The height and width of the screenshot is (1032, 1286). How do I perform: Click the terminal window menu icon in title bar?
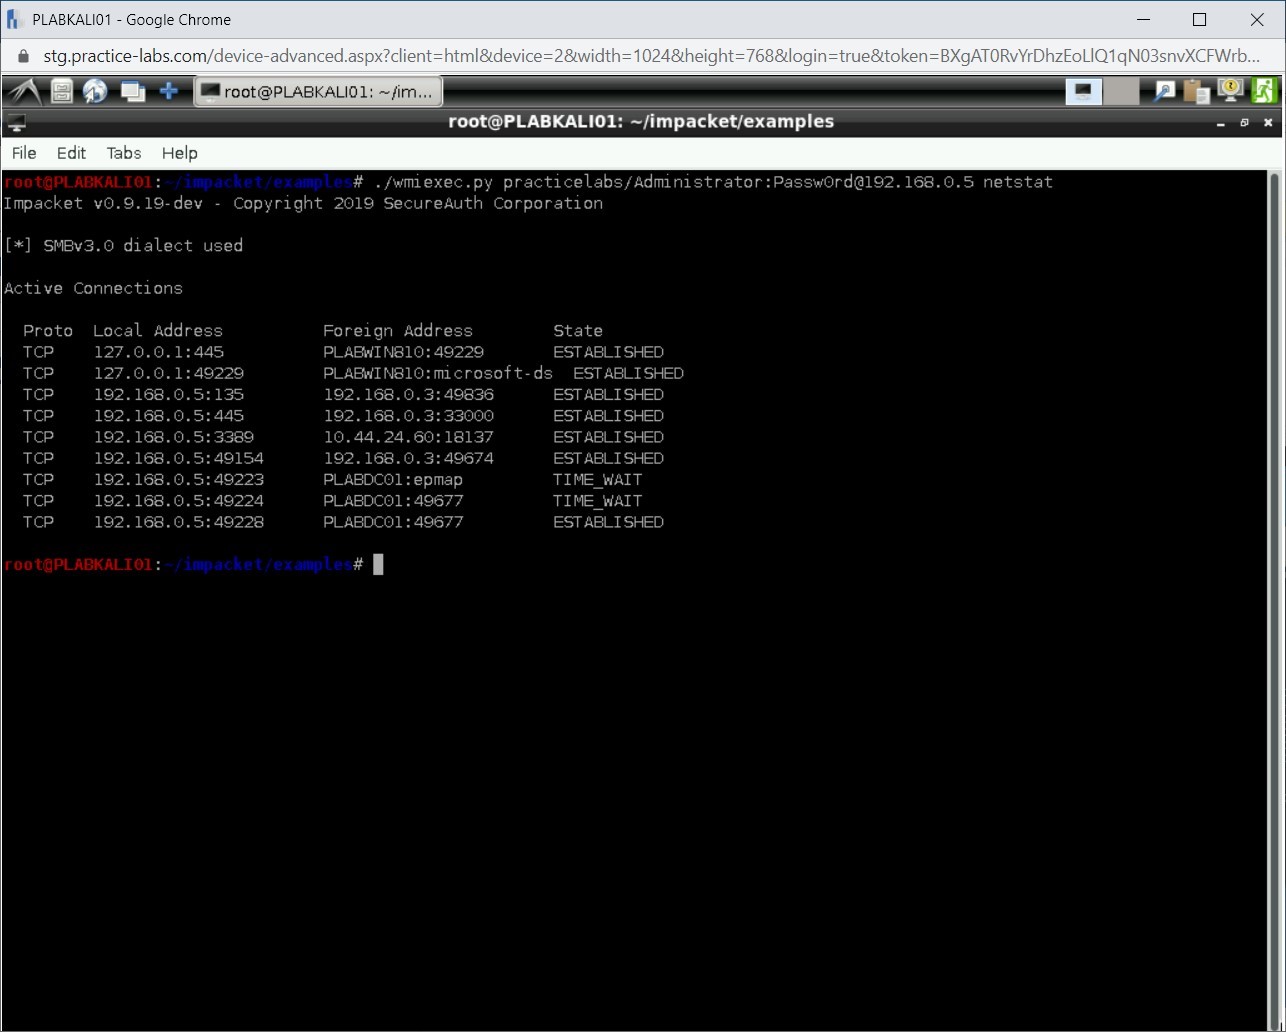tap(16, 123)
